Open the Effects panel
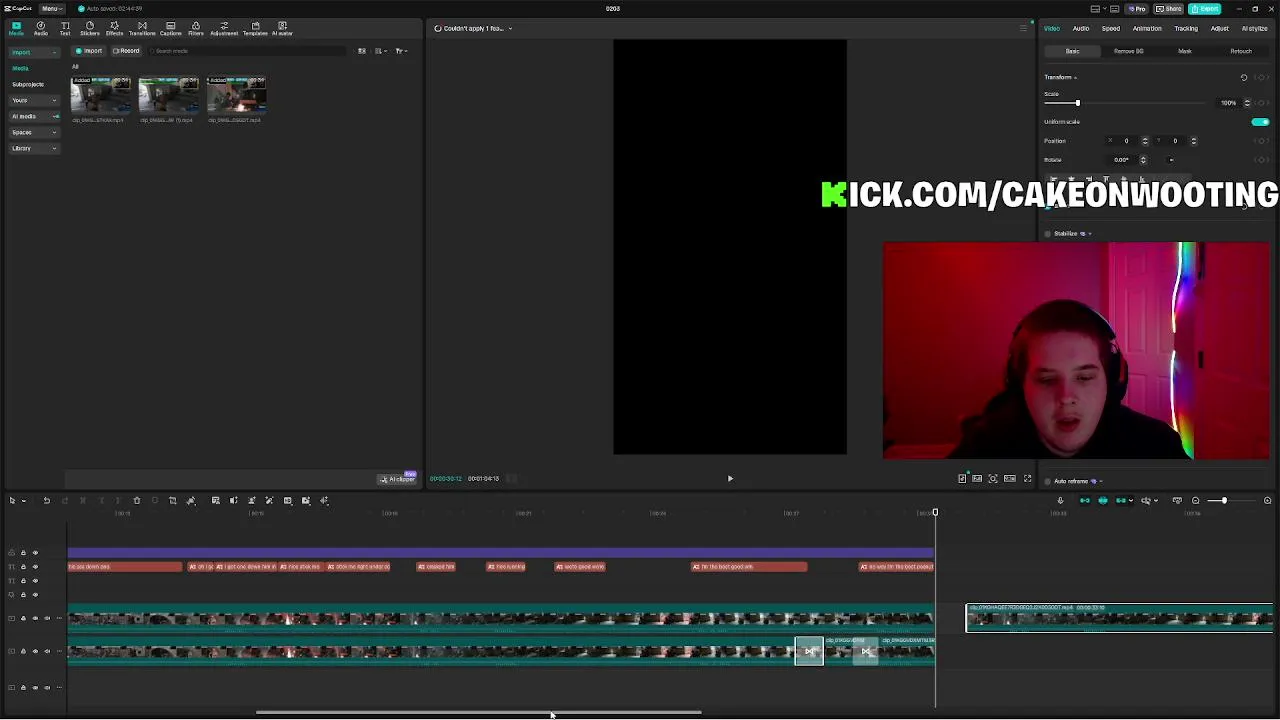 click(x=115, y=28)
